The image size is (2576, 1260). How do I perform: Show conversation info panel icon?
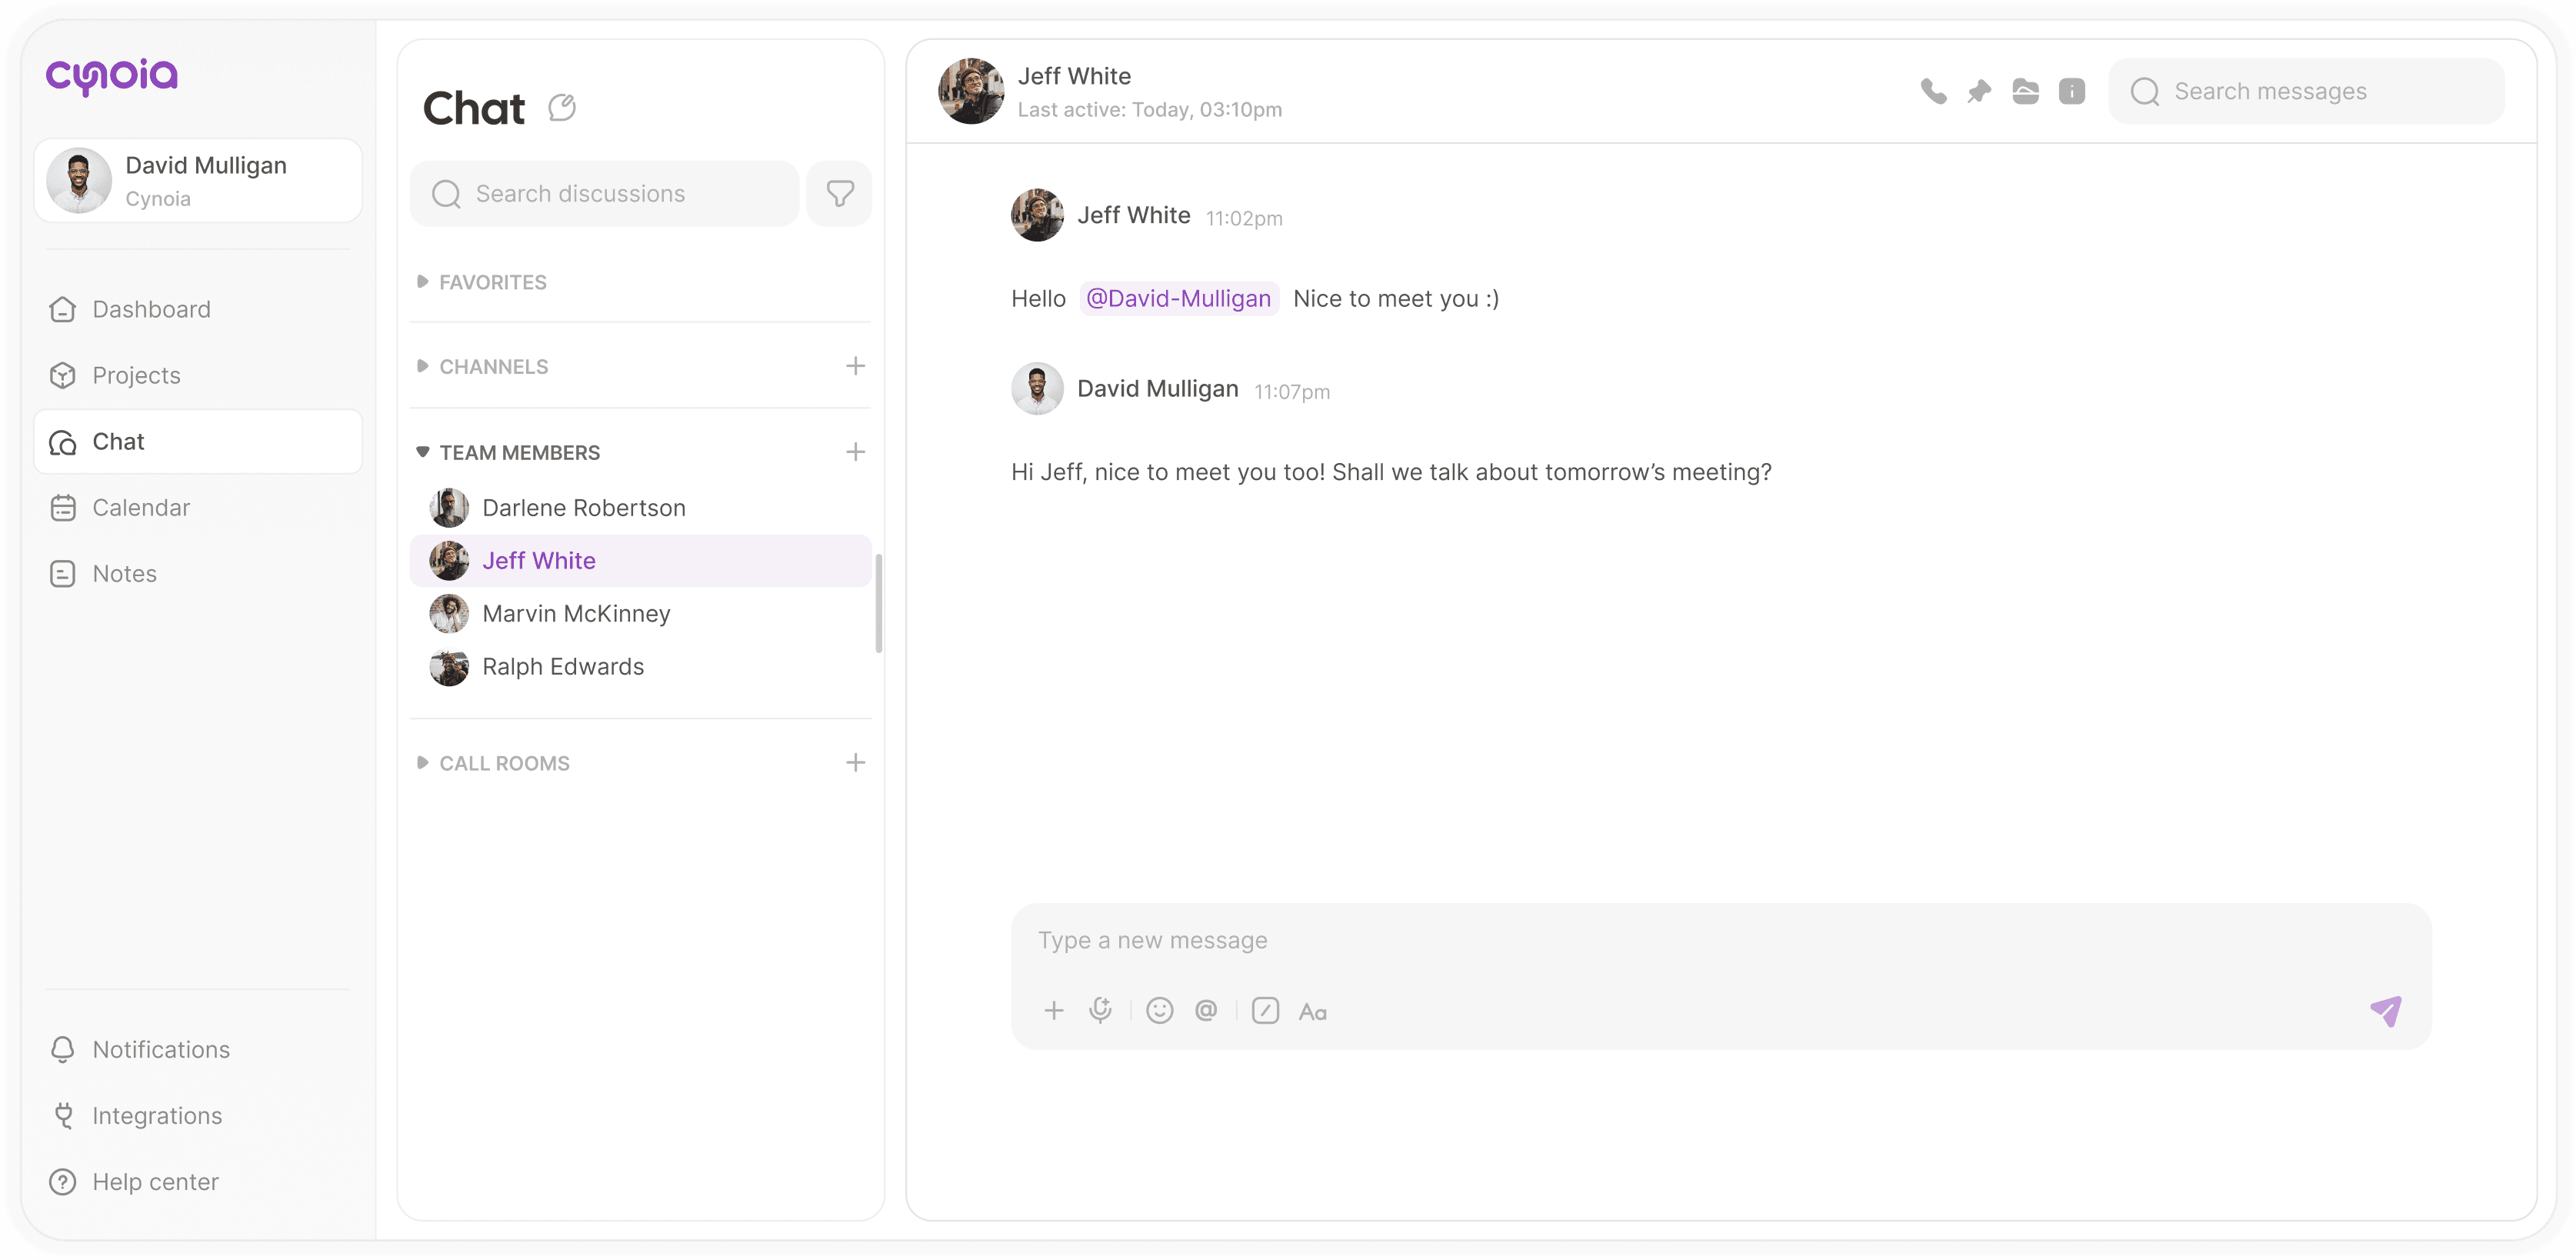2071,91
